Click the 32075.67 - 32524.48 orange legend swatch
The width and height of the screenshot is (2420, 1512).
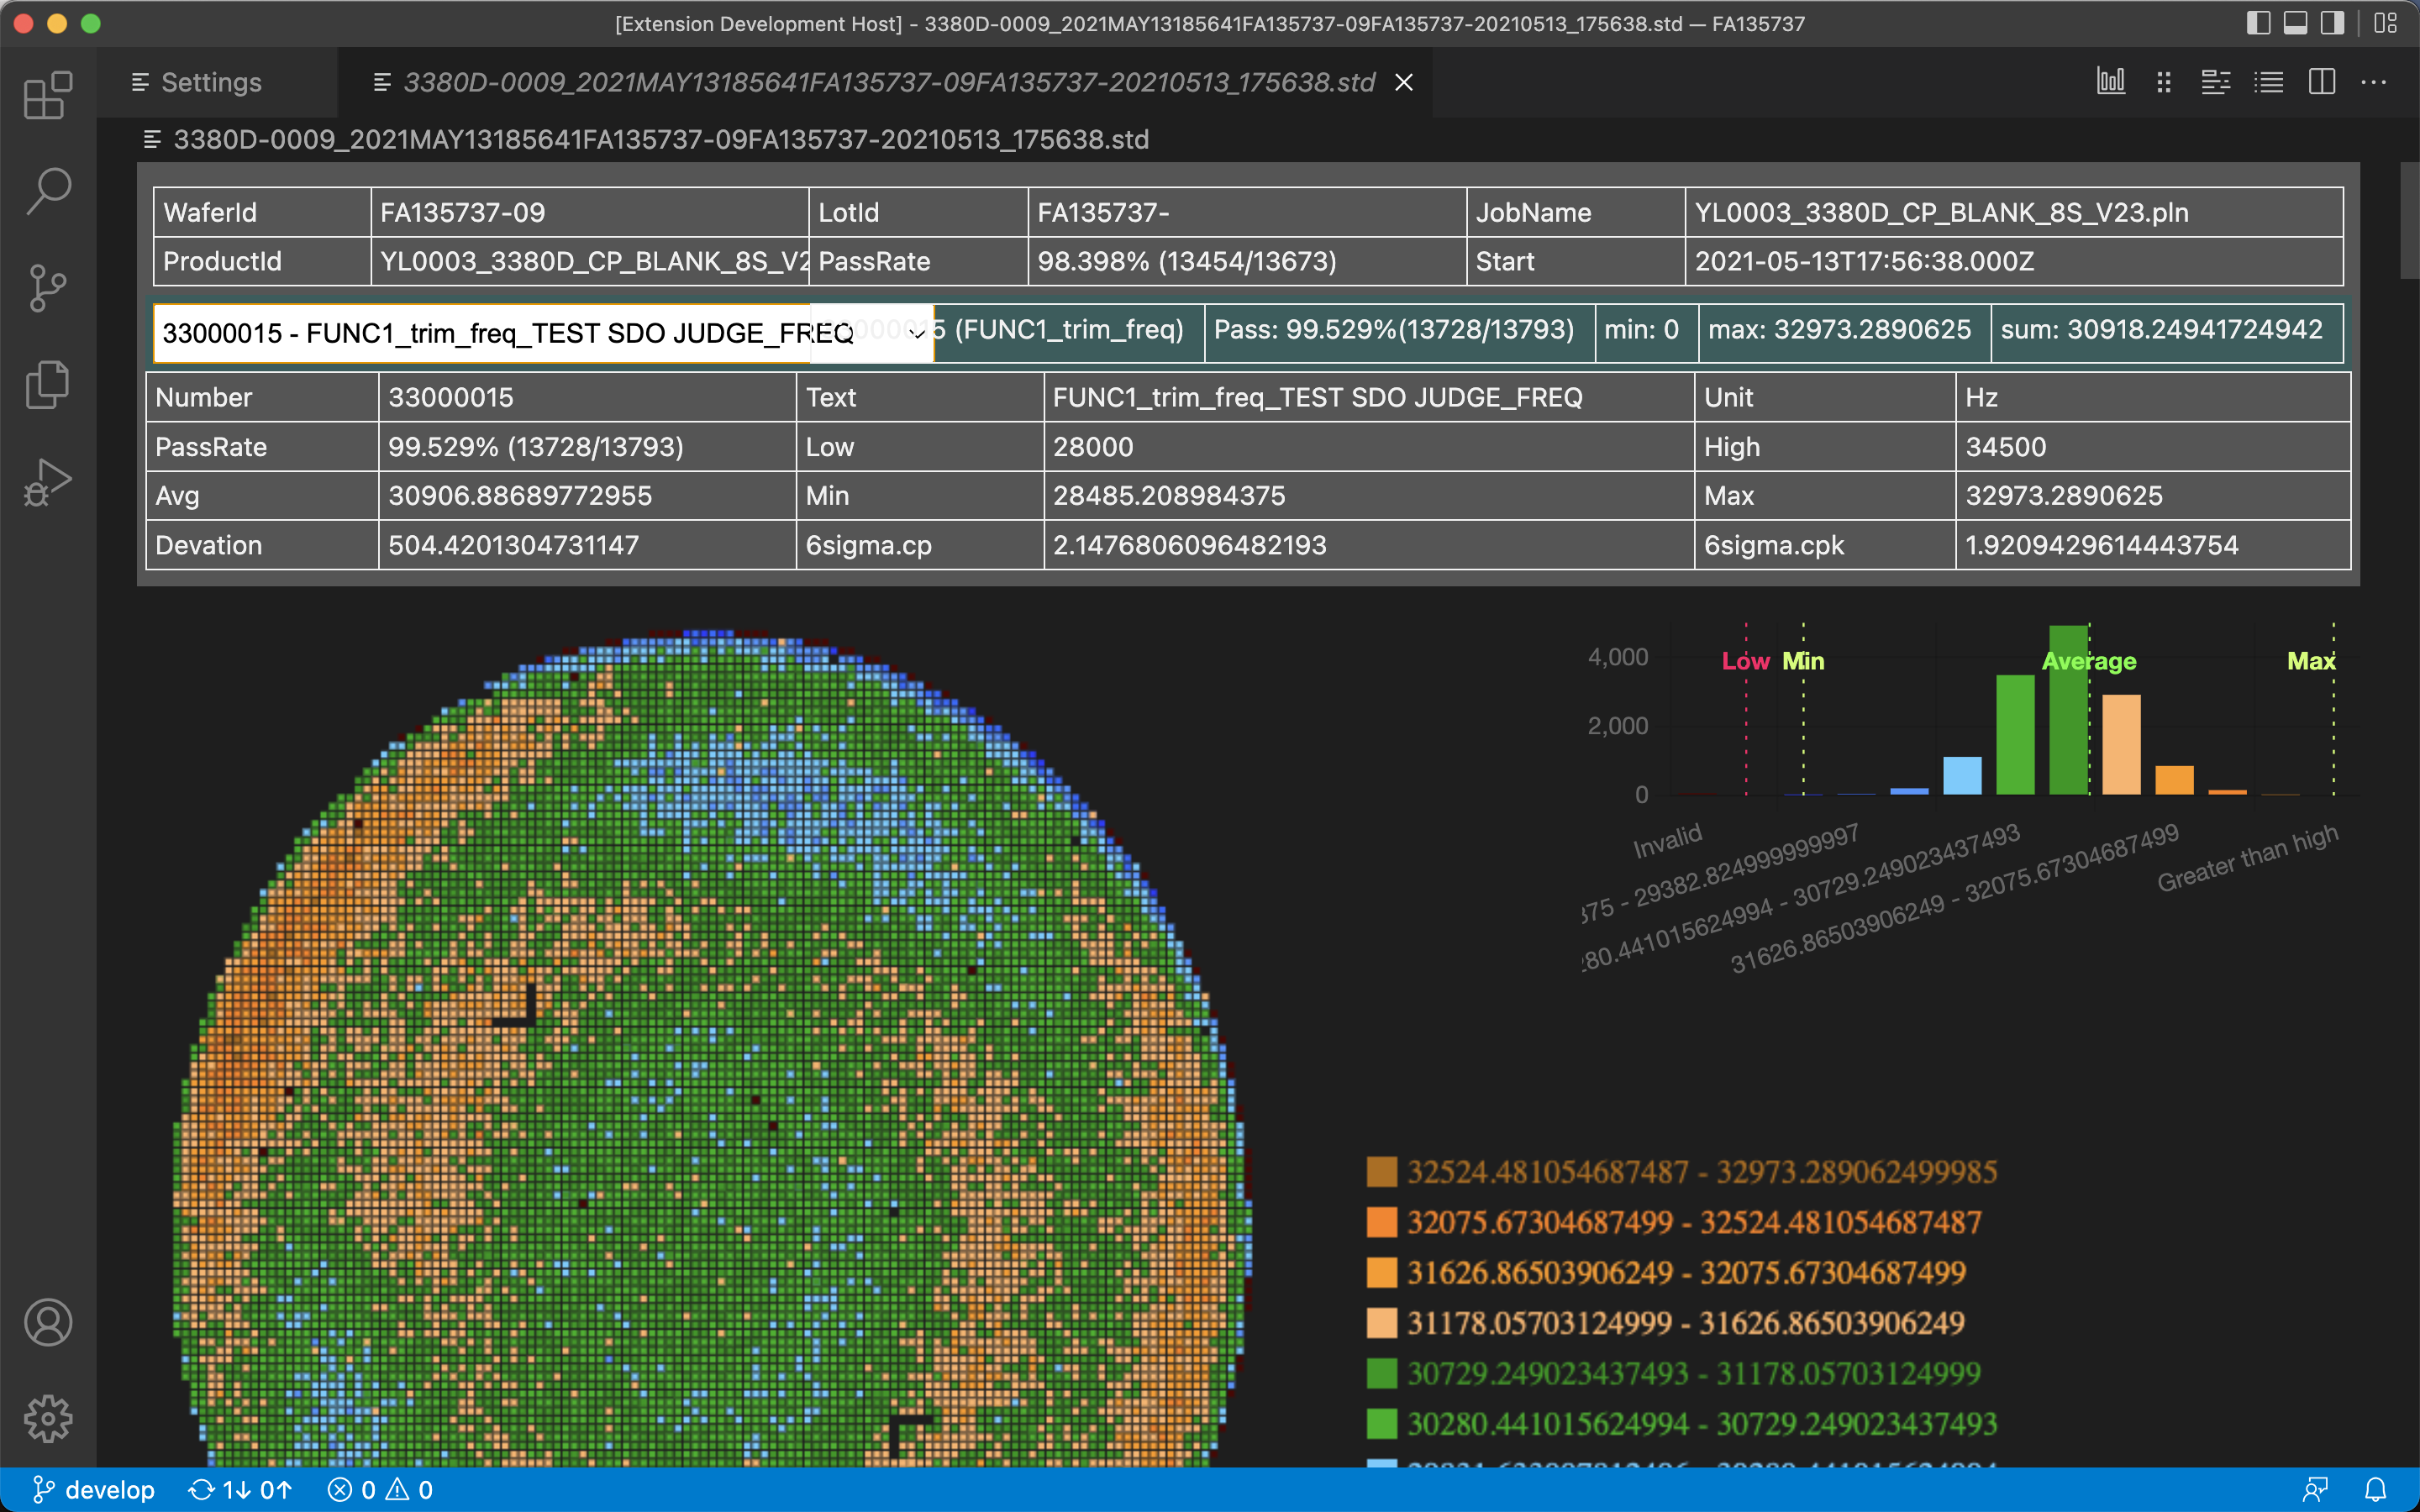(1381, 1222)
